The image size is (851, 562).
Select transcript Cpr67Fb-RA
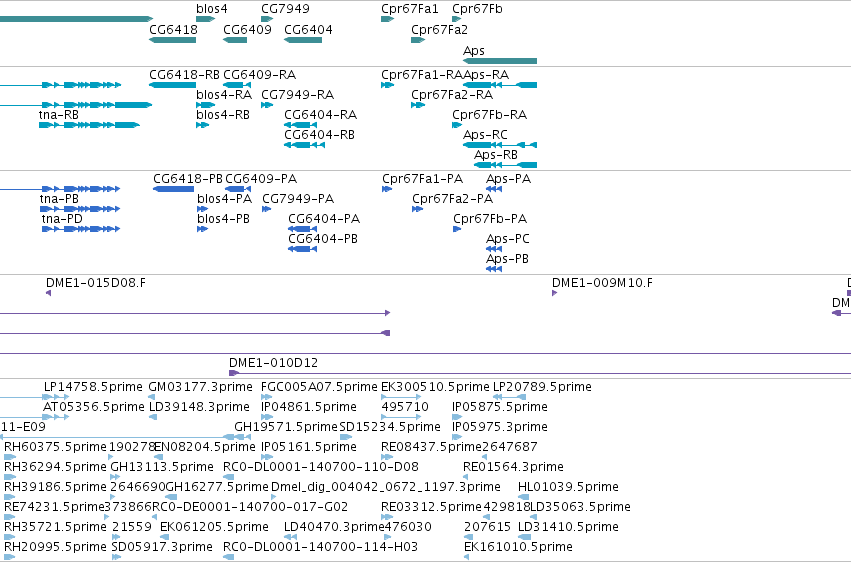(457, 125)
